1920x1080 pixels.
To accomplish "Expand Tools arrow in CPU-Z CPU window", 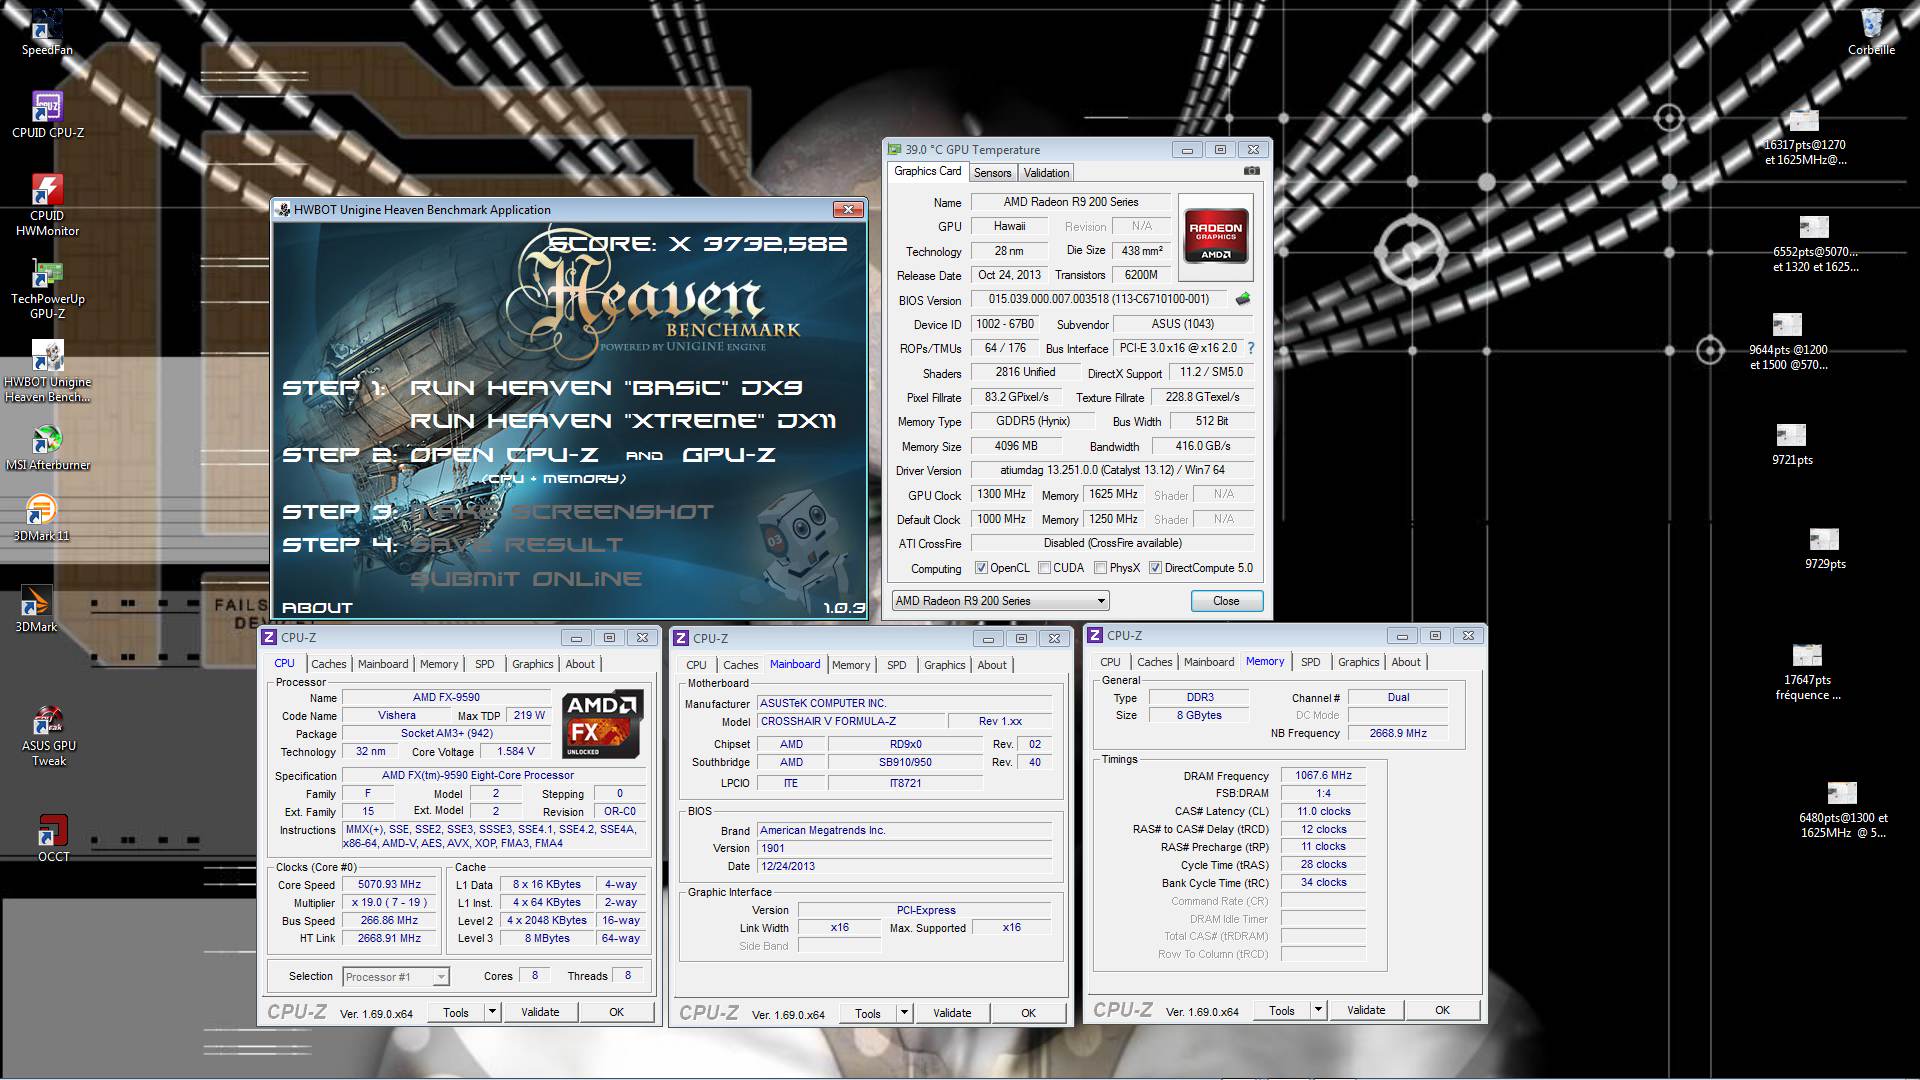I will pyautogui.click(x=492, y=1012).
